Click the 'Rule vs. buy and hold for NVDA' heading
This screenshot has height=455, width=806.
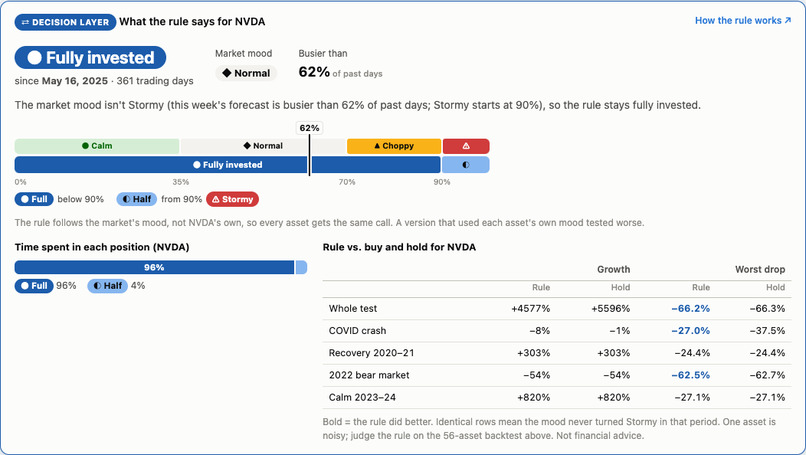pyautogui.click(x=399, y=247)
